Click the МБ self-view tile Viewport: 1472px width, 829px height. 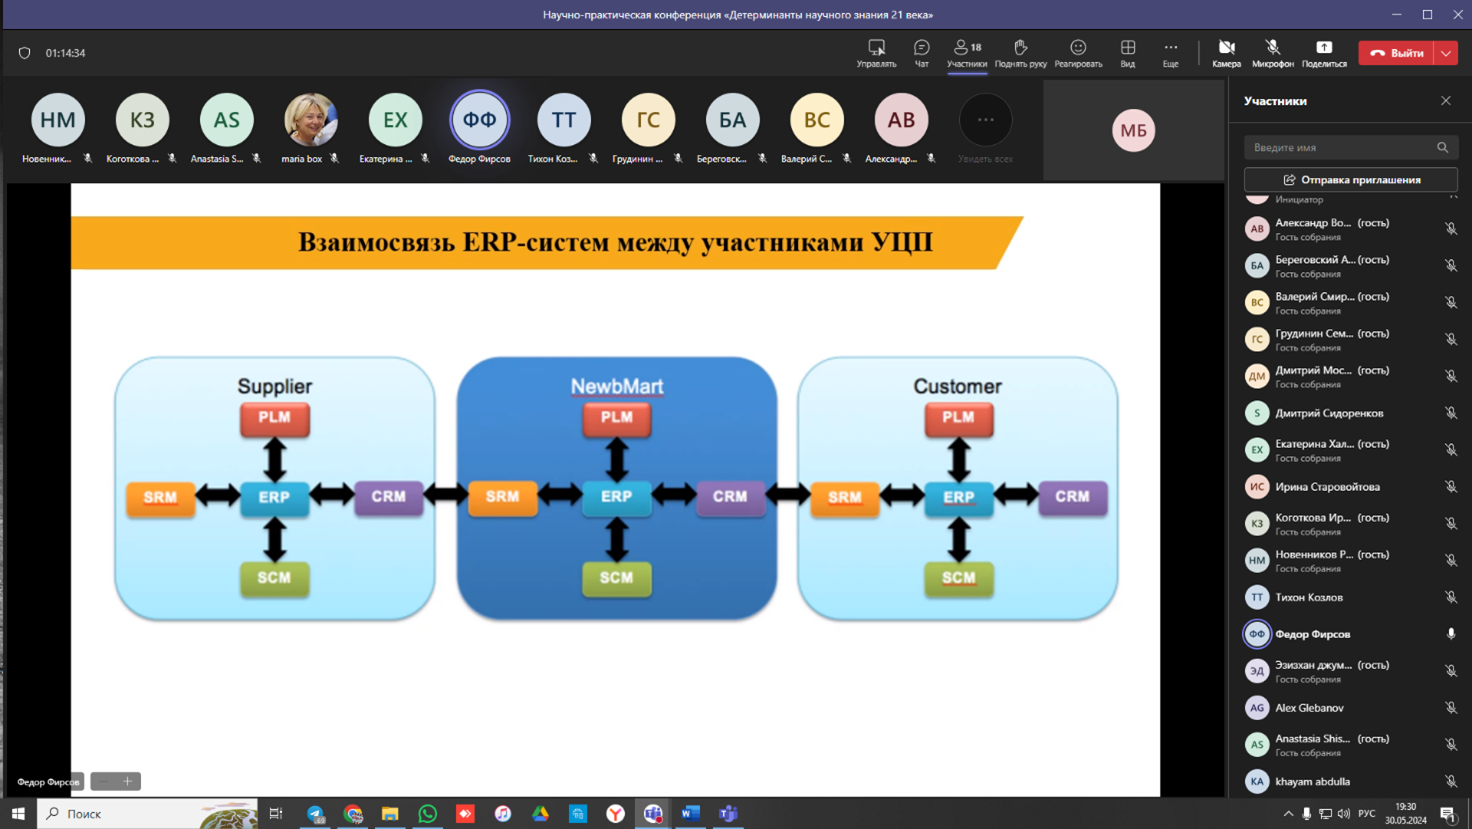[1133, 130]
